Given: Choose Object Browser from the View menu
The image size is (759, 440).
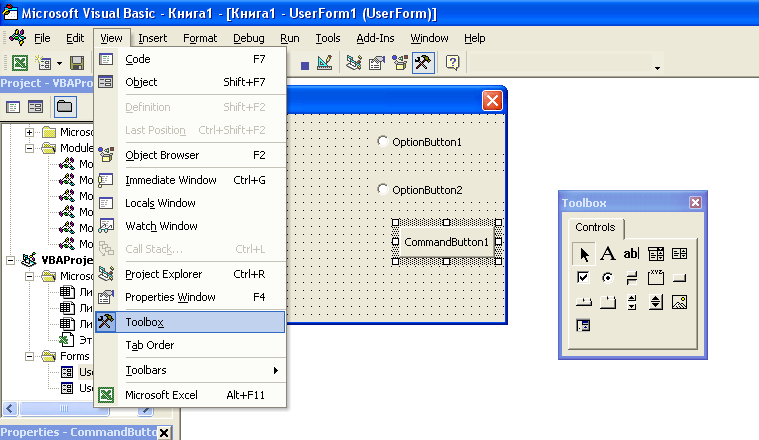Looking at the screenshot, I should pos(191,155).
